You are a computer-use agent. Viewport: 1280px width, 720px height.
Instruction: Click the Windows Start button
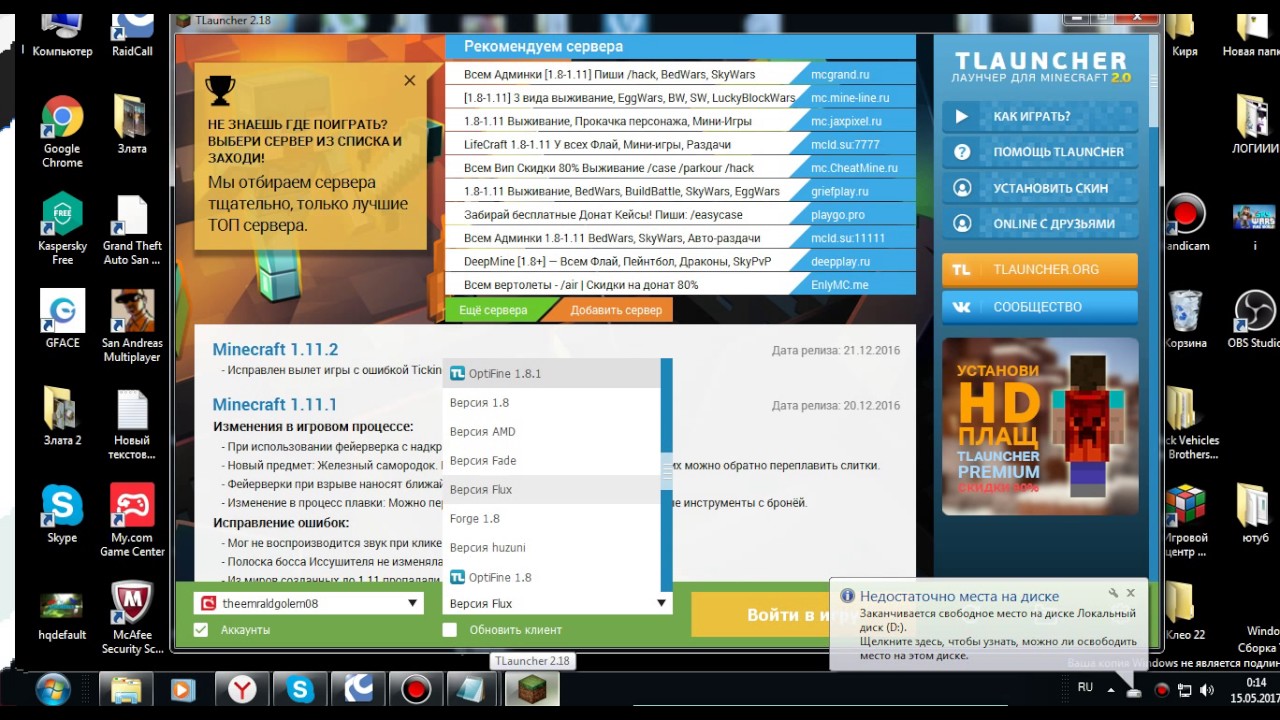[x=53, y=690]
